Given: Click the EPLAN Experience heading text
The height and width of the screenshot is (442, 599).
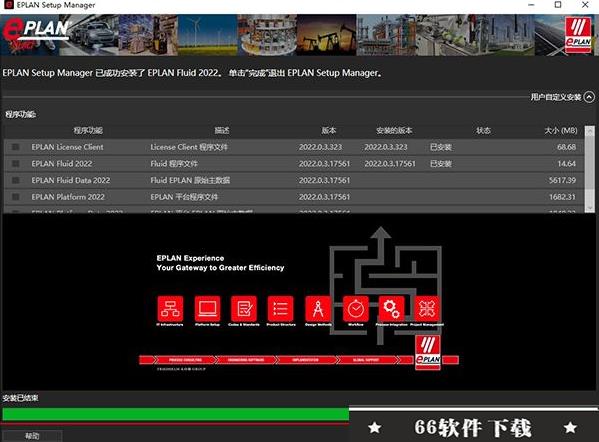Looking at the screenshot, I should click(x=190, y=258).
